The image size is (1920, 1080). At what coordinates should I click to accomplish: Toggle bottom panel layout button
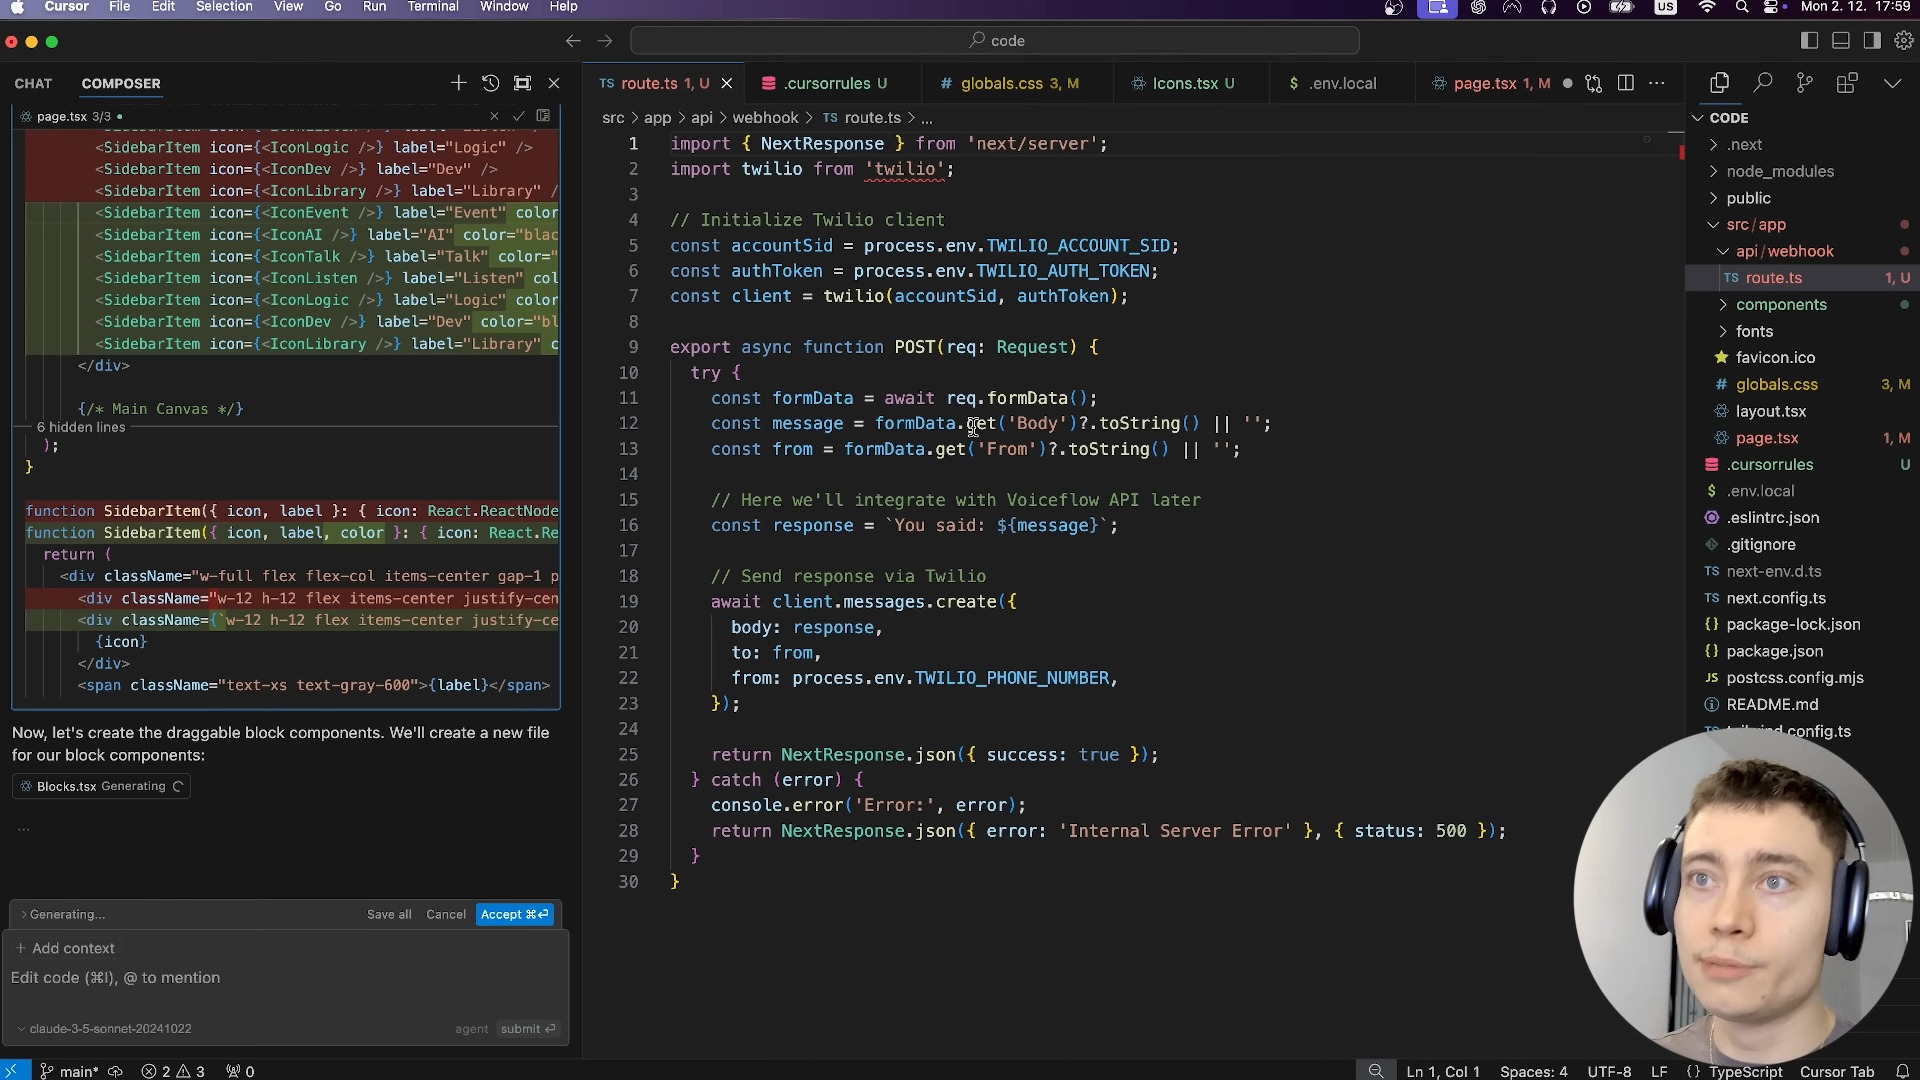(x=1841, y=41)
